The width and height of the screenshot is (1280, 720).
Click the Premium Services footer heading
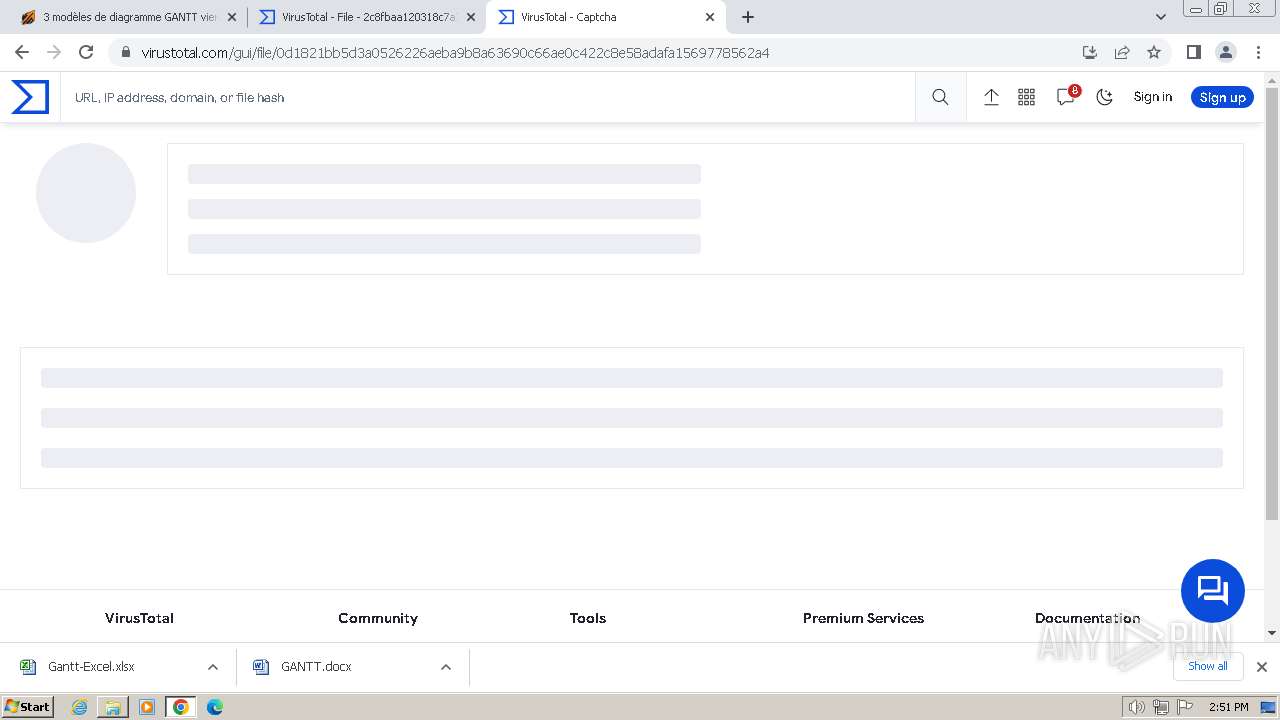863,618
